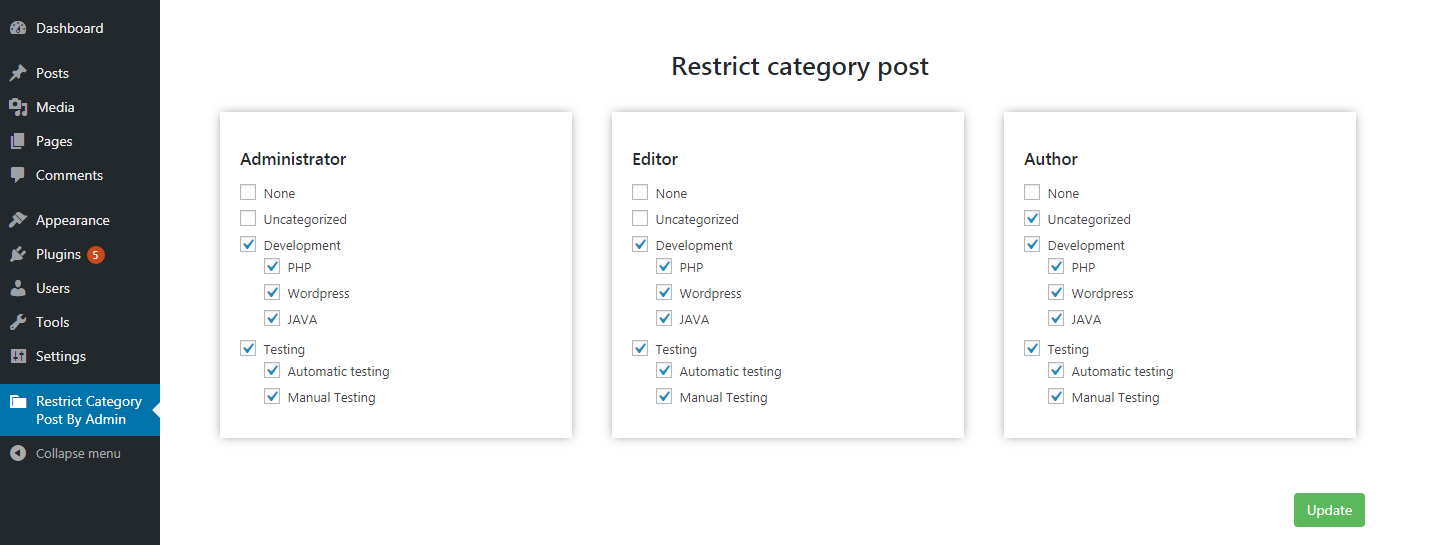Uncheck JAVA under Editor

click(664, 318)
